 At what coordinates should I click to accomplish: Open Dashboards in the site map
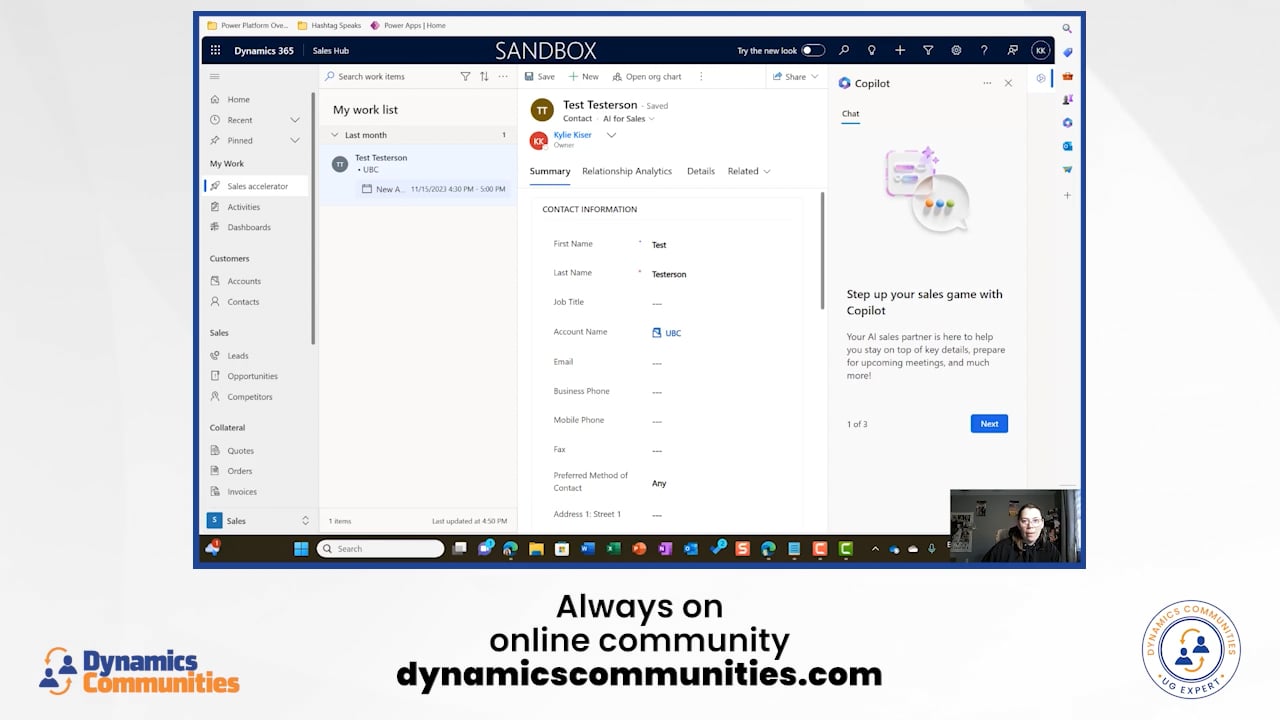click(249, 227)
